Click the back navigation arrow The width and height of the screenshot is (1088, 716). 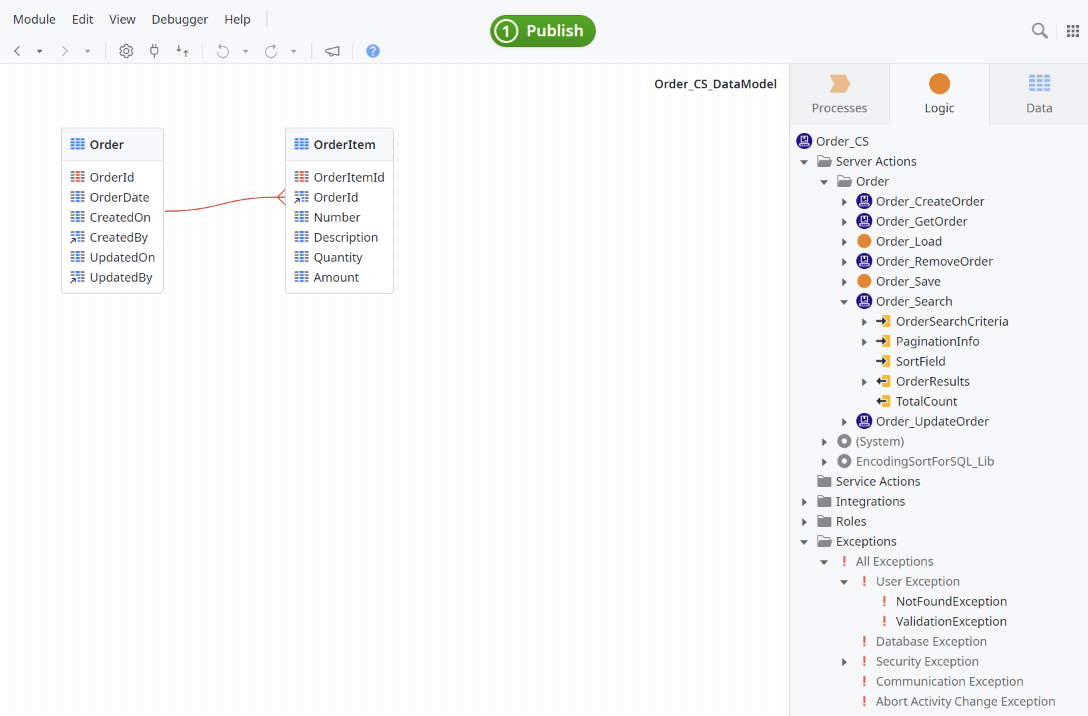[x=17, y=51]
